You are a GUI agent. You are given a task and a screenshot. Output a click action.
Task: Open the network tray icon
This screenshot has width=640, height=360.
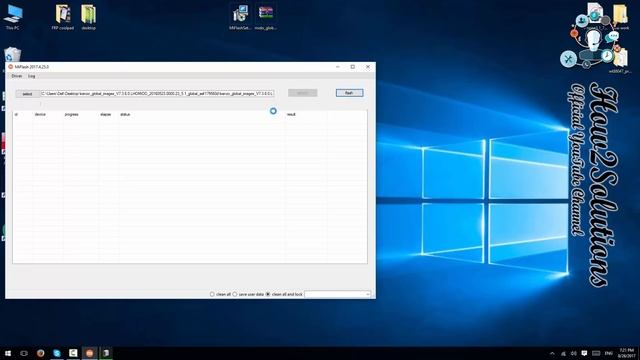pyautogui.click(x=563, y=353)
